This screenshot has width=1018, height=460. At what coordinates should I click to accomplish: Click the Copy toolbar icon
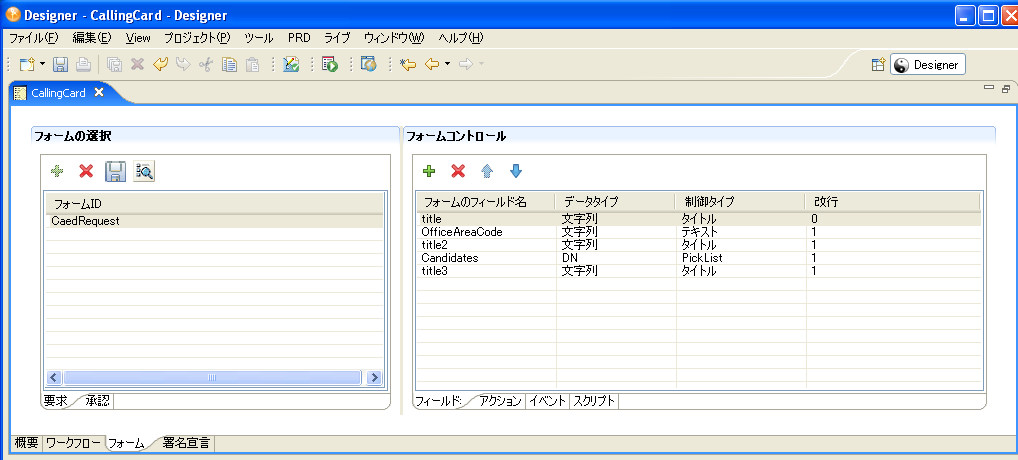229,64
